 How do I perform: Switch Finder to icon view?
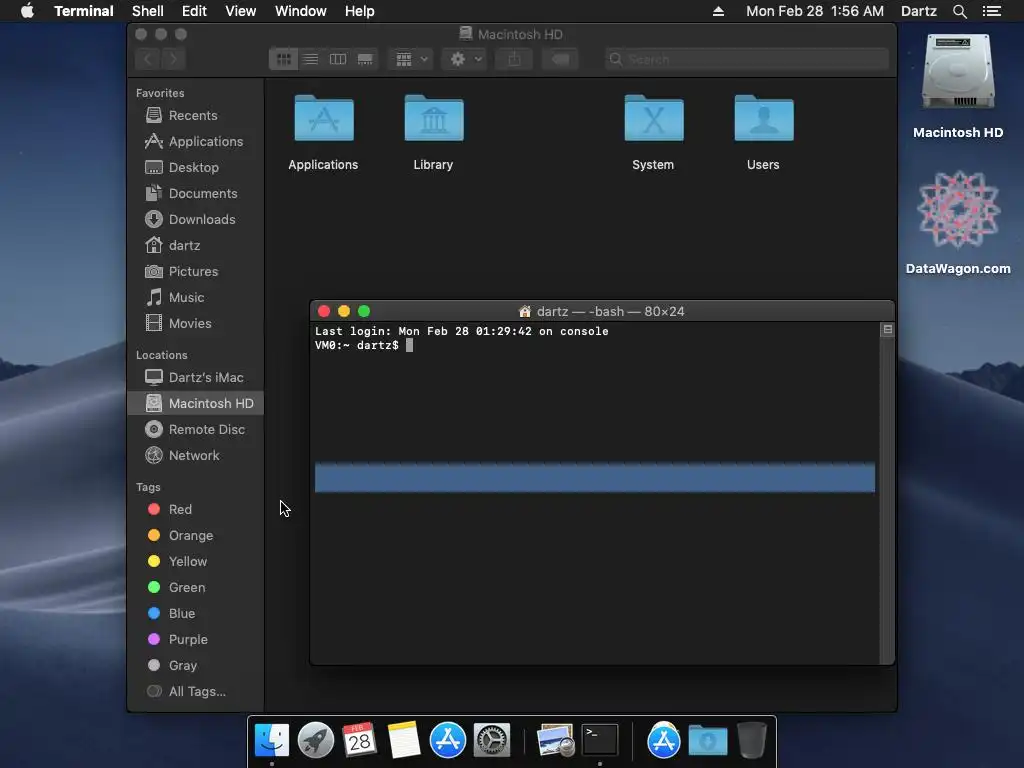(283, 59)
